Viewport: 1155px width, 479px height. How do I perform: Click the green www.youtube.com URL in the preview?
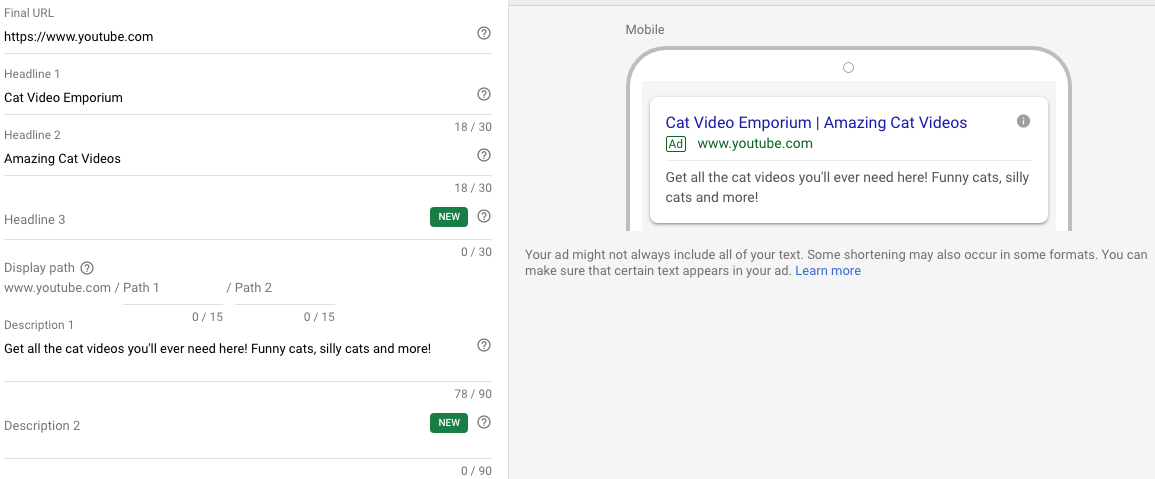[755, 144]
